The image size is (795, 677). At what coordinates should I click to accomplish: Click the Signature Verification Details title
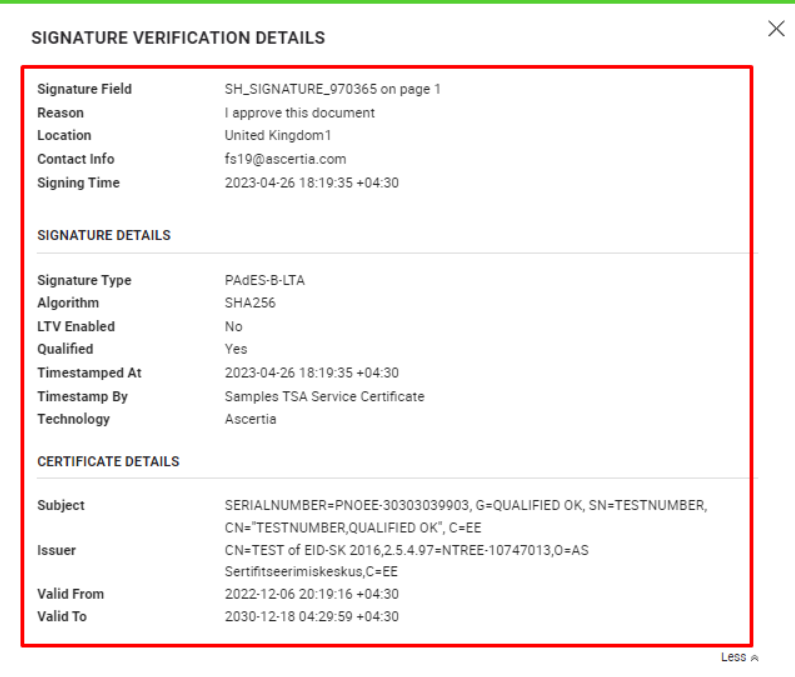[x=178, y=38]
